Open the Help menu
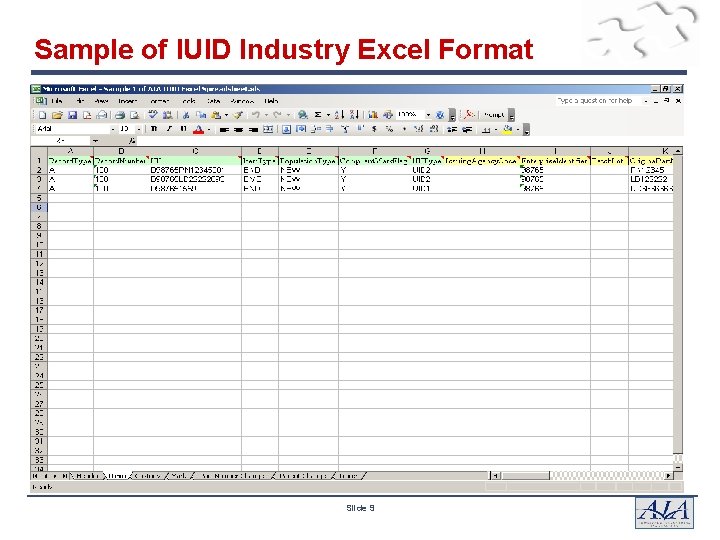720x540 pixels. pyautogui.click(x=271, y=101)
